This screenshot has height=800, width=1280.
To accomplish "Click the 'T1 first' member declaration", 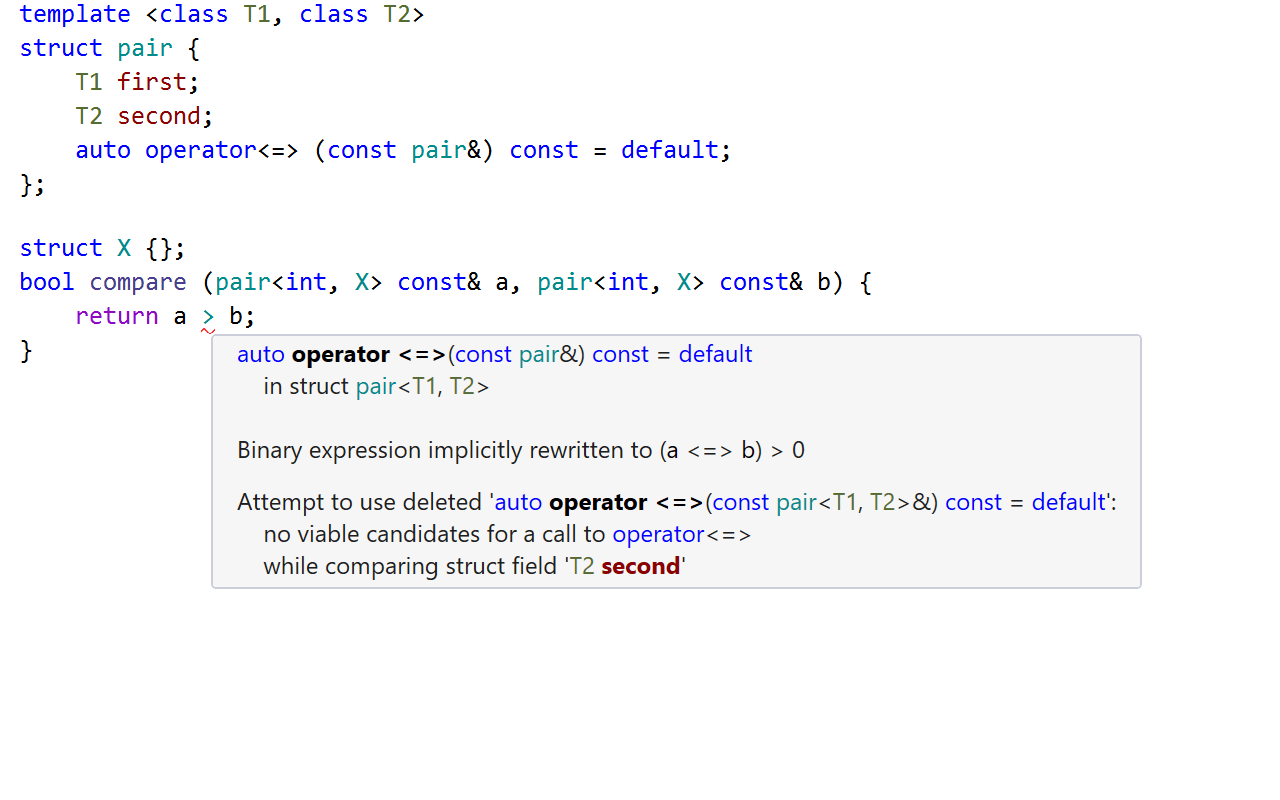I will (x=135, y=81).
